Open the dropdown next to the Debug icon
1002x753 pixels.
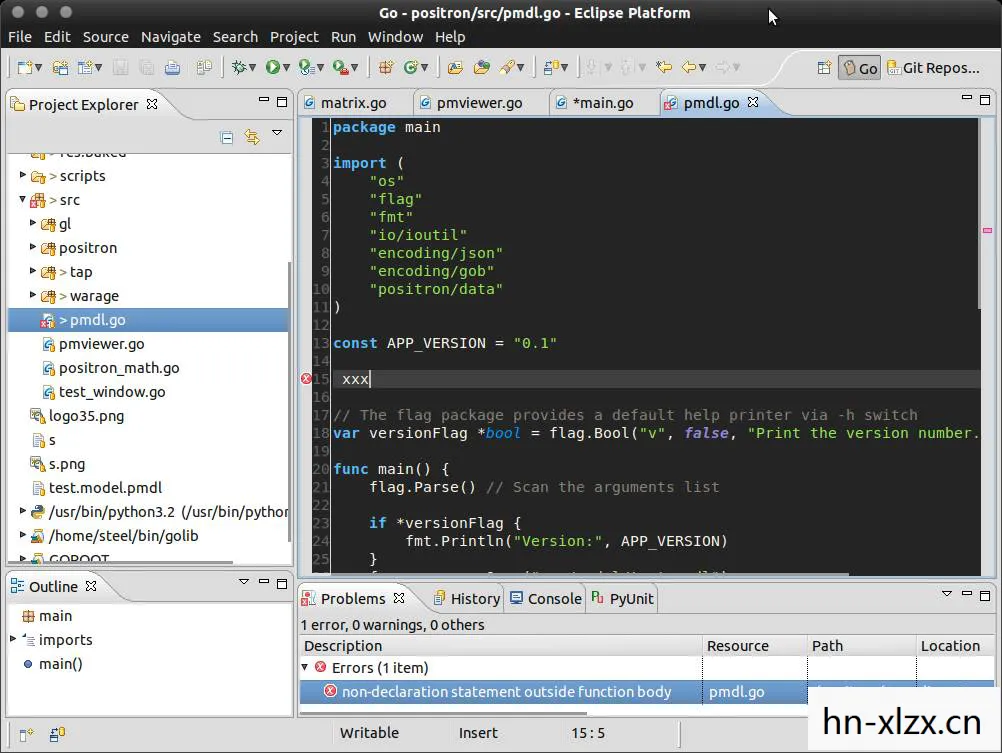point(252,68)
